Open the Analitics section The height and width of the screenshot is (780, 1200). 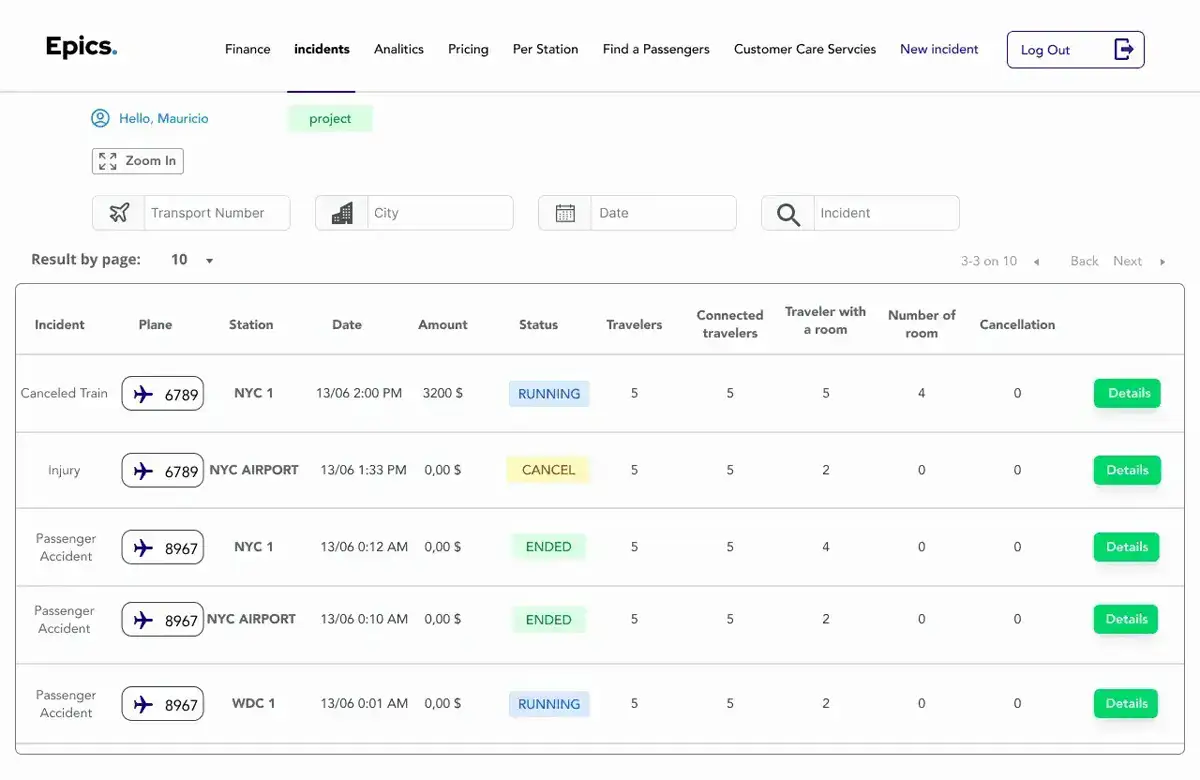pyautogui.click(x=398, y=48)
